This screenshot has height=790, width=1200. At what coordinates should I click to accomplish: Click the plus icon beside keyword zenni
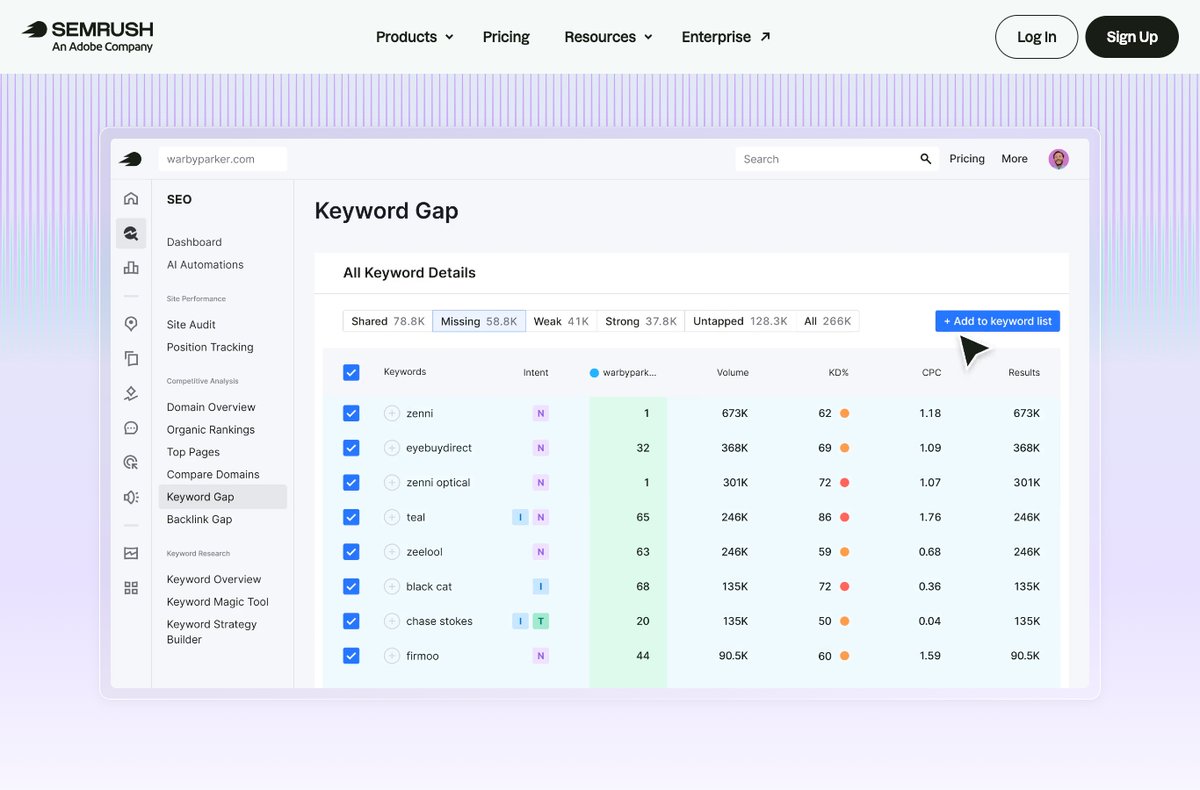pos(392,413)
